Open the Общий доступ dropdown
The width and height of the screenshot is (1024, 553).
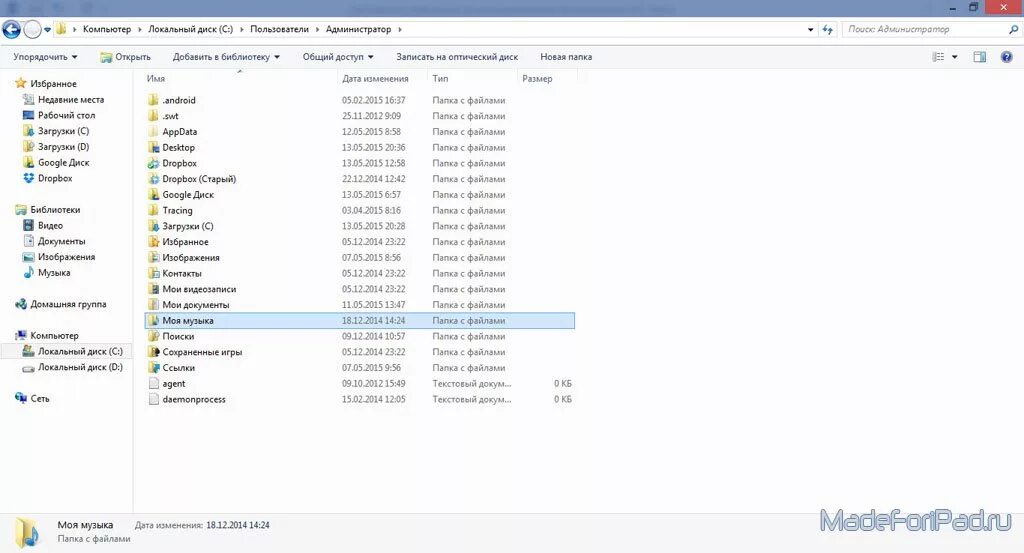[x=338, y=57]
